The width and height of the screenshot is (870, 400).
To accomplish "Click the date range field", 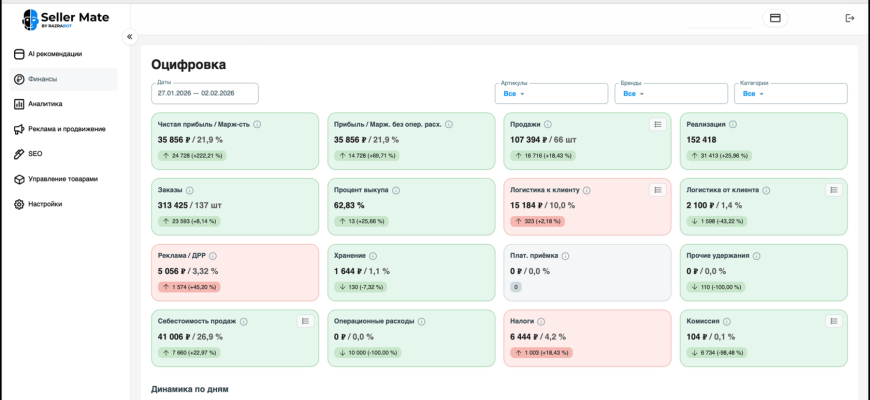I will point(204,93).
